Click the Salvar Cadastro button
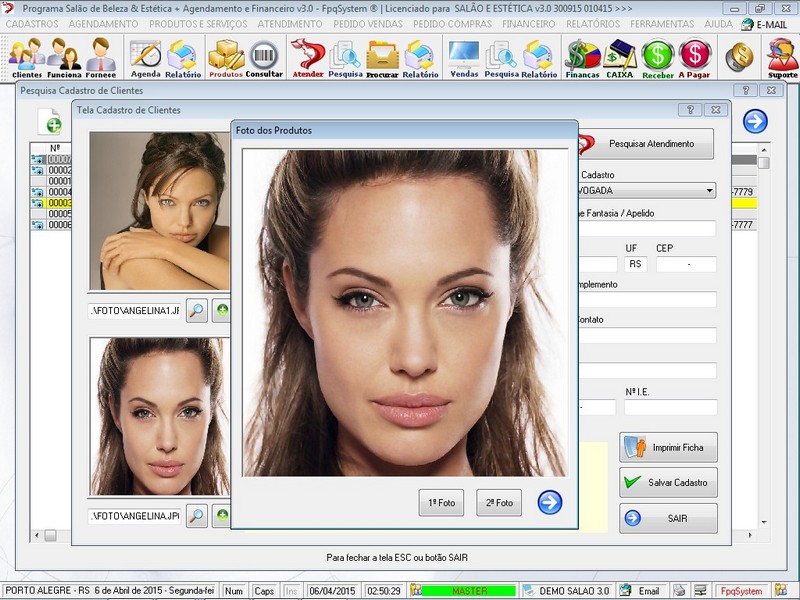 [668, 483]
